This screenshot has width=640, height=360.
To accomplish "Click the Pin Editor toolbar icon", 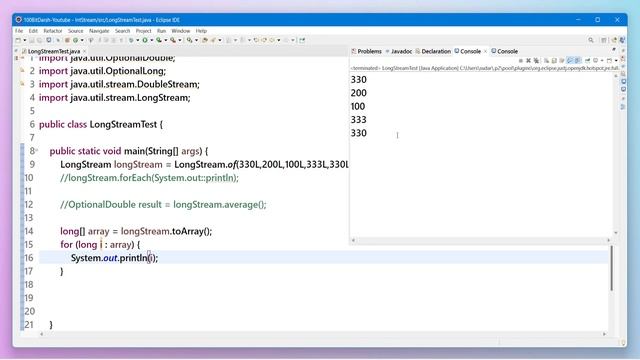I will [302, 40].
